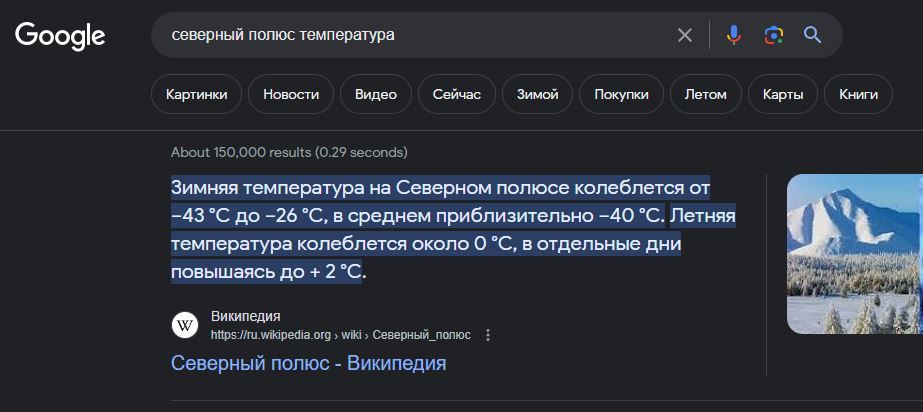Viewport: 923px width, 412px height.
Task: Open Google Lens image search
Action: click(x=773, y=36)
